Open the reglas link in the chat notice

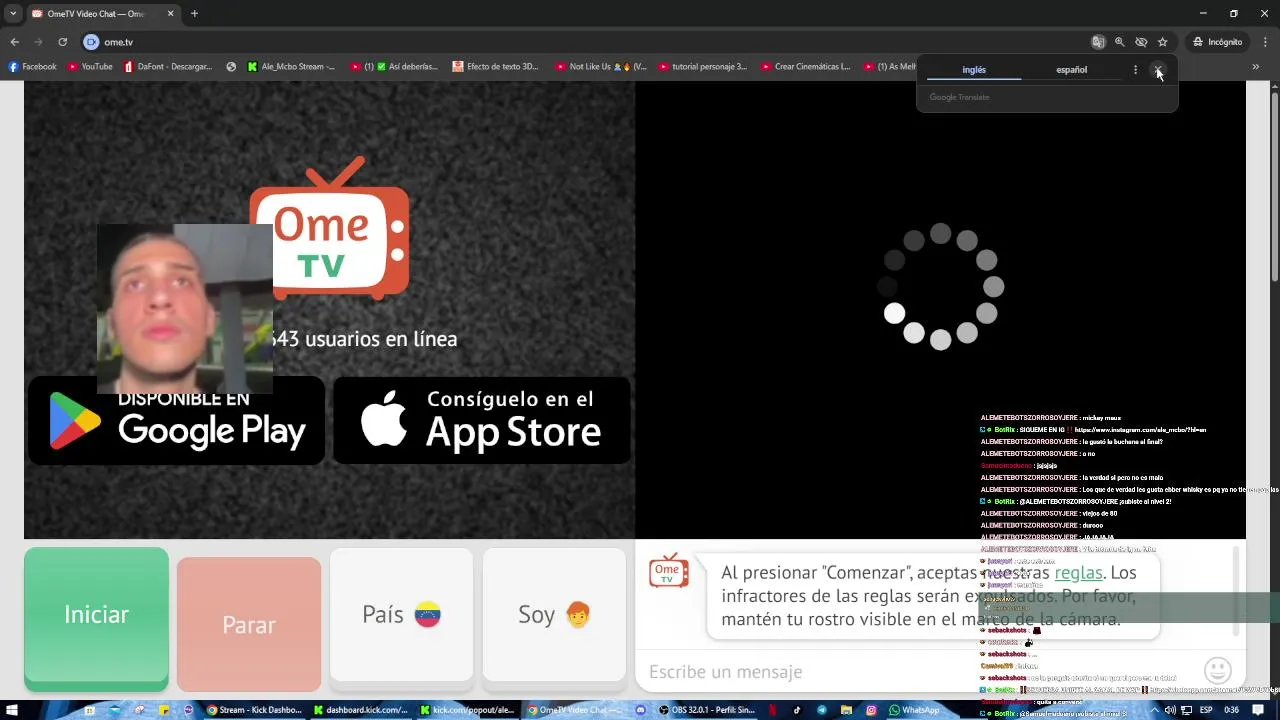[x=1078, y=573]
